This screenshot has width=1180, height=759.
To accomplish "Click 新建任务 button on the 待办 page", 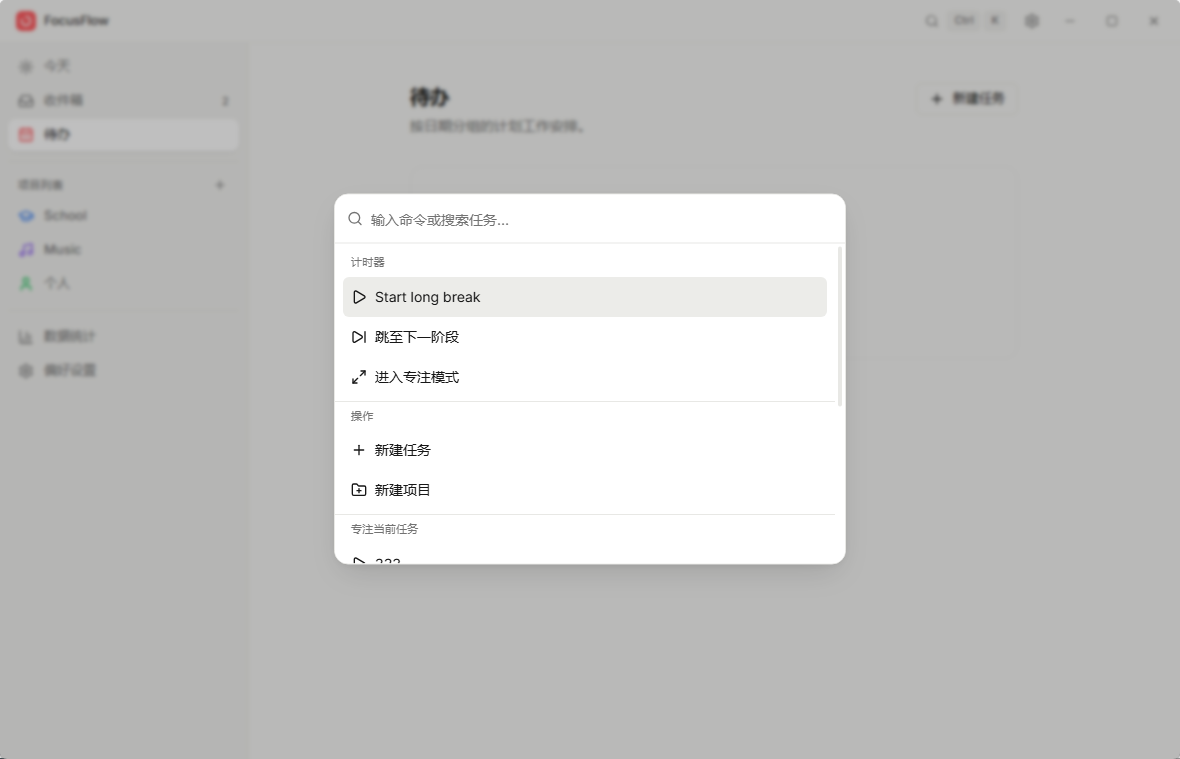I will pos(967,99).
